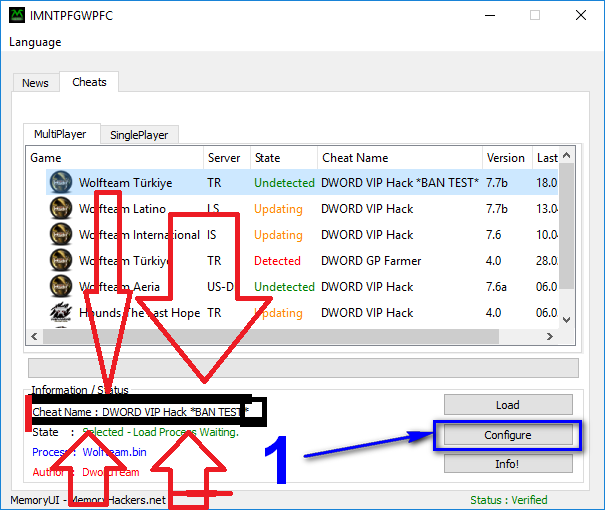Click the horizontal scrollbar thumb
The width and height of the screenshot is (605, 510).
tap(271, 336)
